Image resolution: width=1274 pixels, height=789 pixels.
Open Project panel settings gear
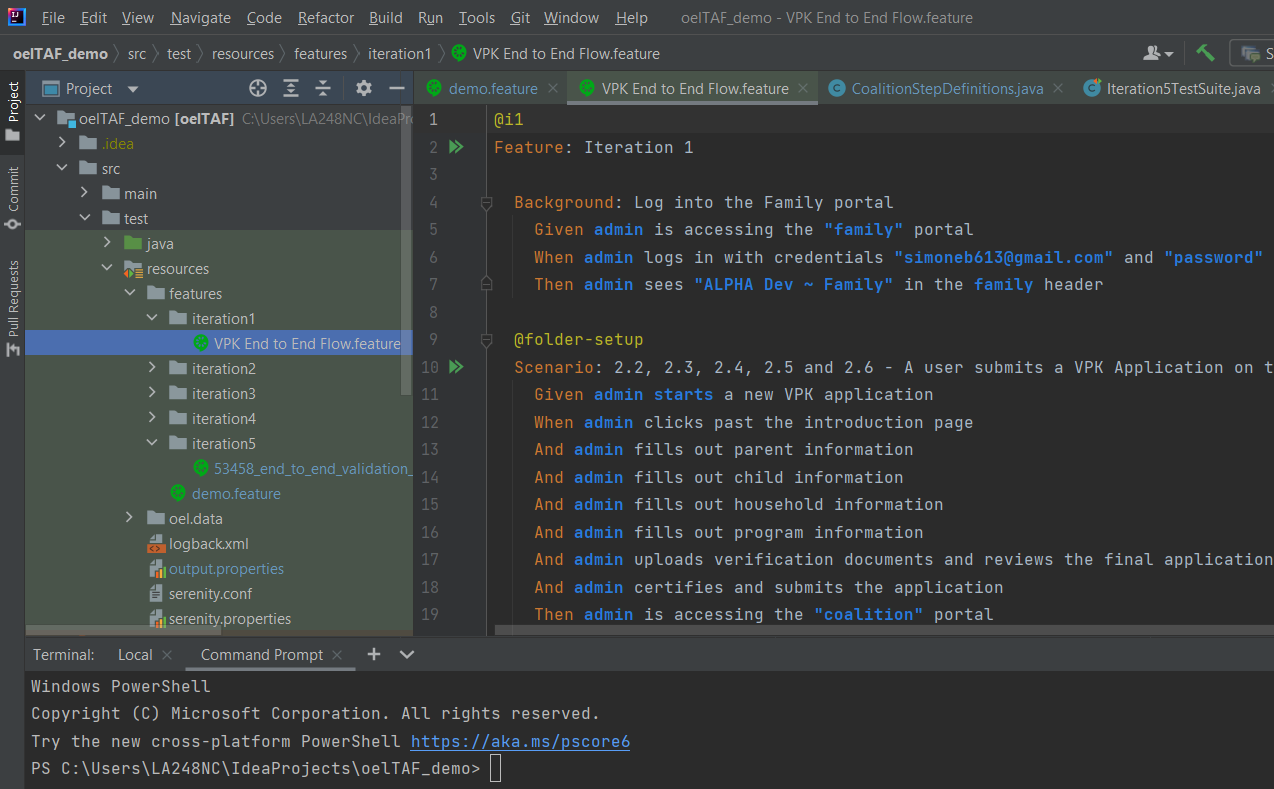click(x=364, y=89)
